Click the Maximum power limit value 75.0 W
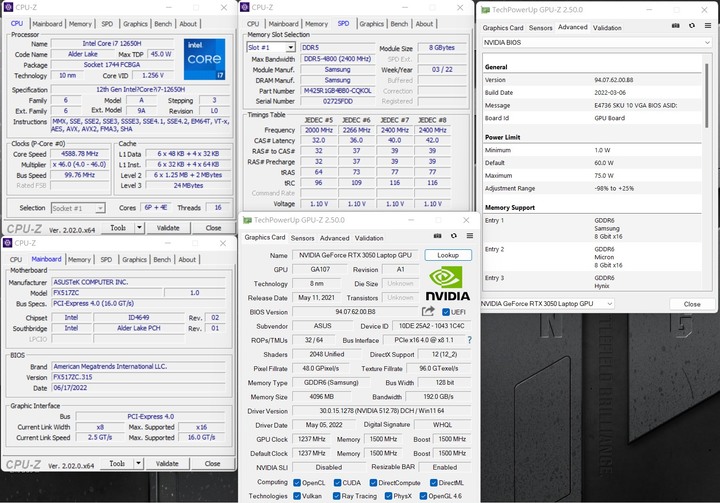The height and width of the screenshot is (503, 720). [x=604, y=175]
